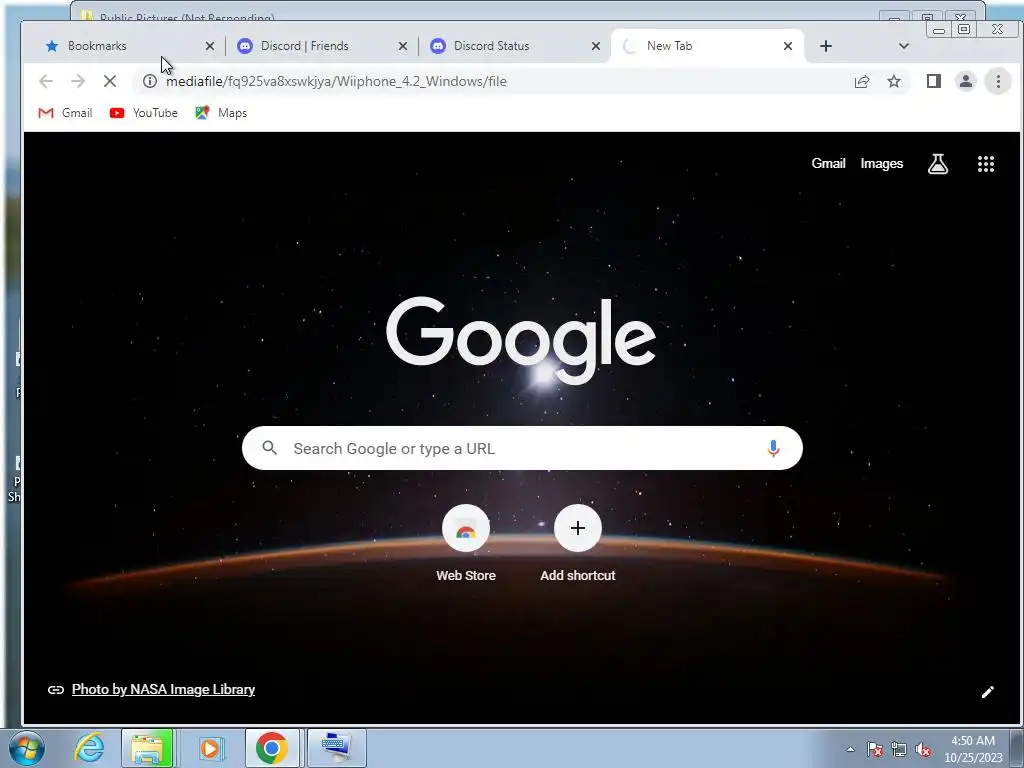Click the back navigation arrow
This screenshot has height=768, width=1024.
tap(46, 81)
